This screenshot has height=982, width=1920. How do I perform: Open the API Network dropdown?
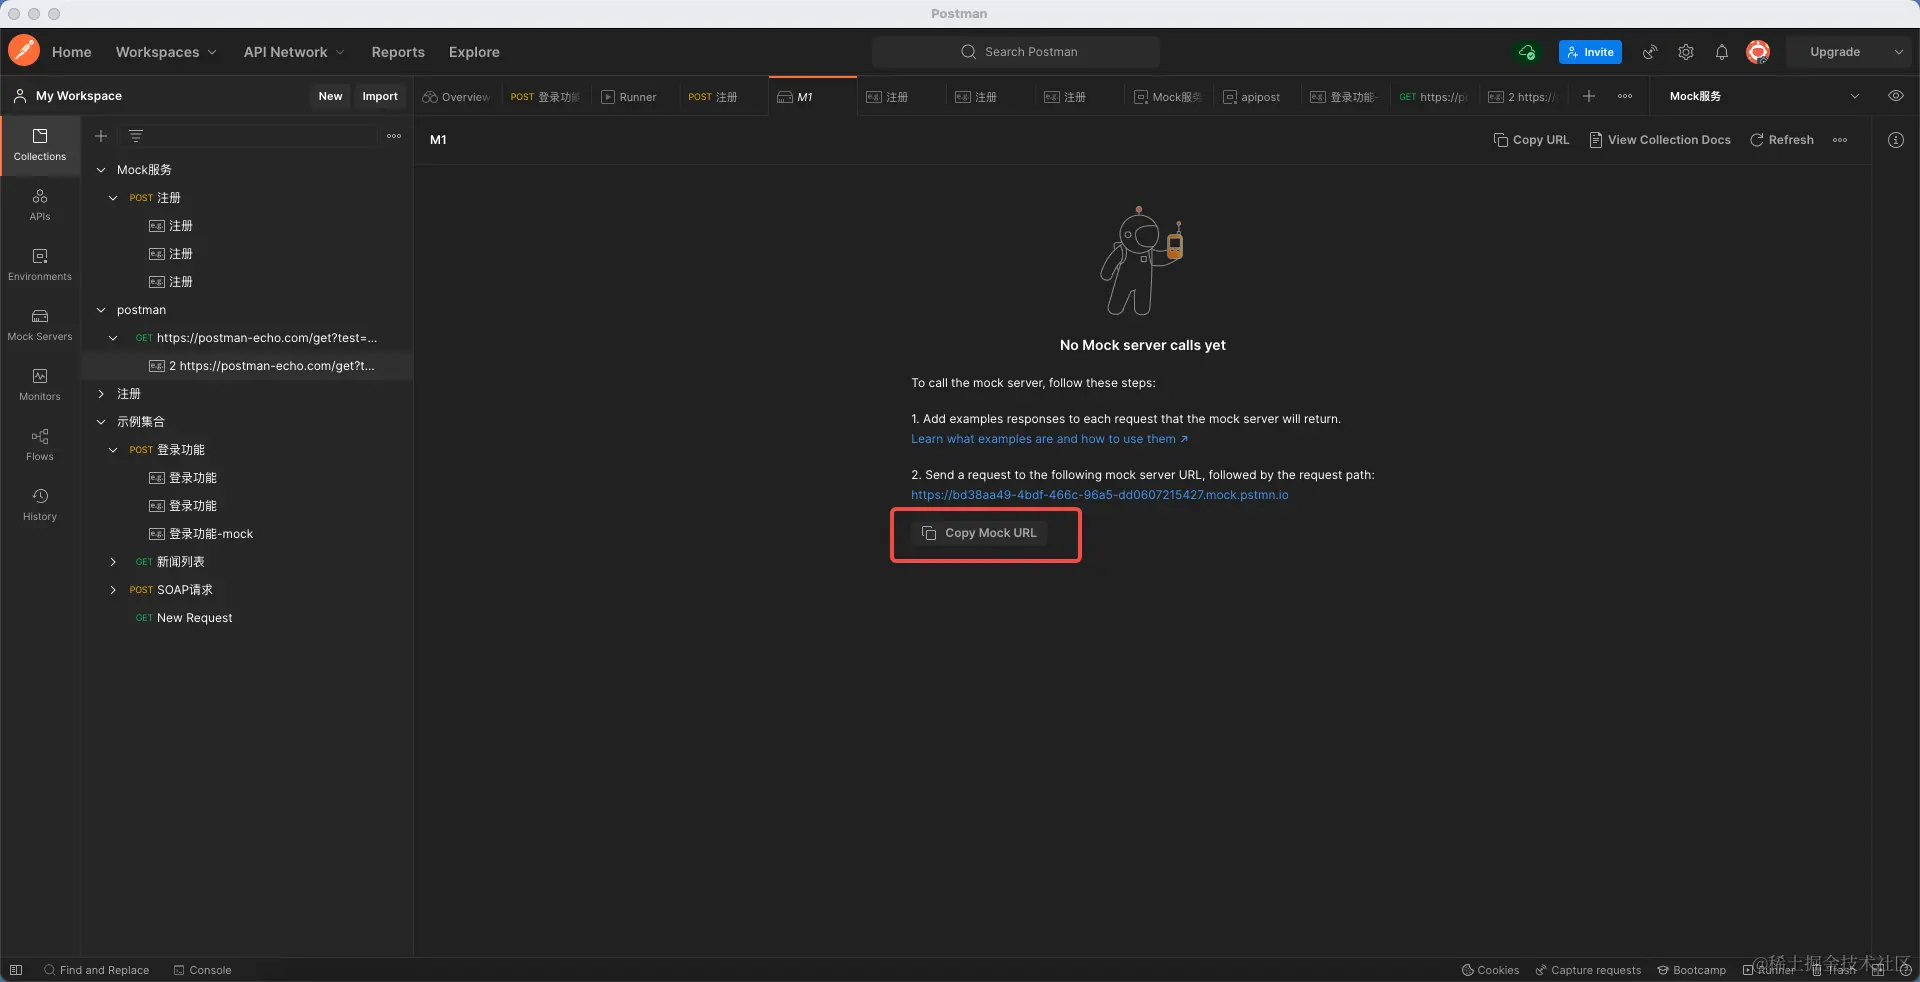294,52
